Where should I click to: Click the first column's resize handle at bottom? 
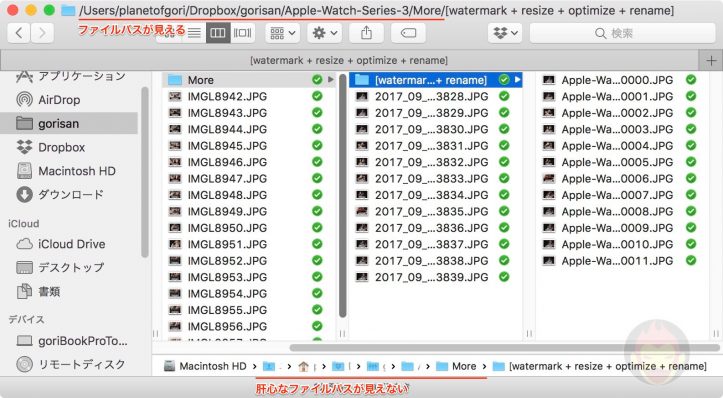342,333
